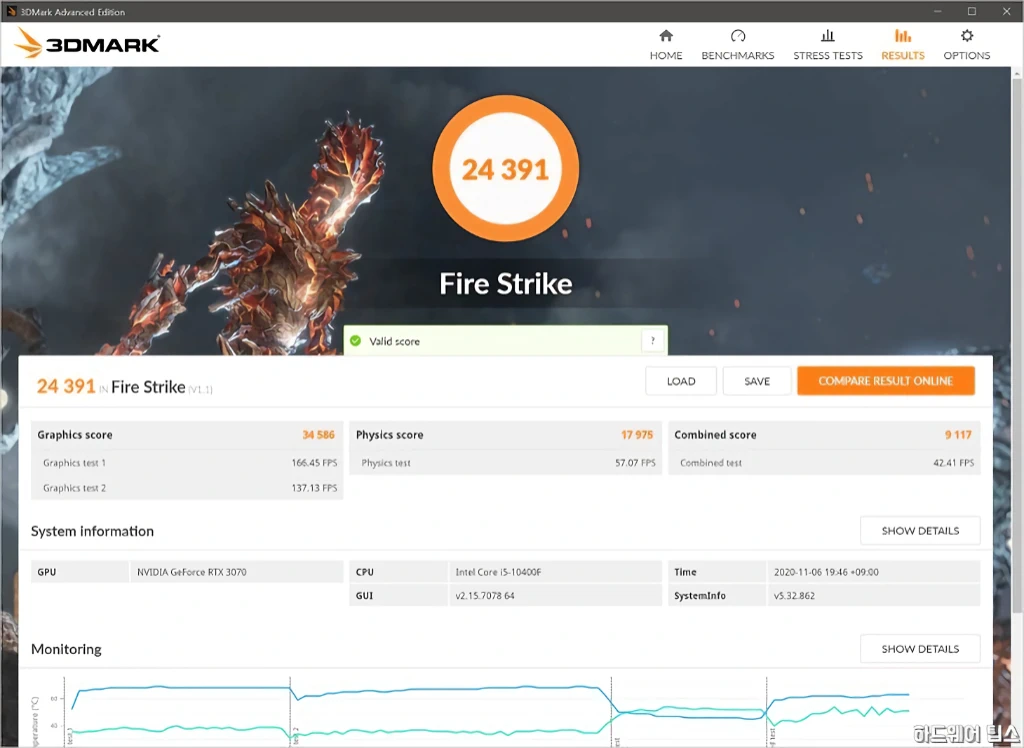Image resolution: width=1024 pixels, height=748 pixels.
Task: Click Combined test result 42.41 FPS
Action: tap(953, 463)
